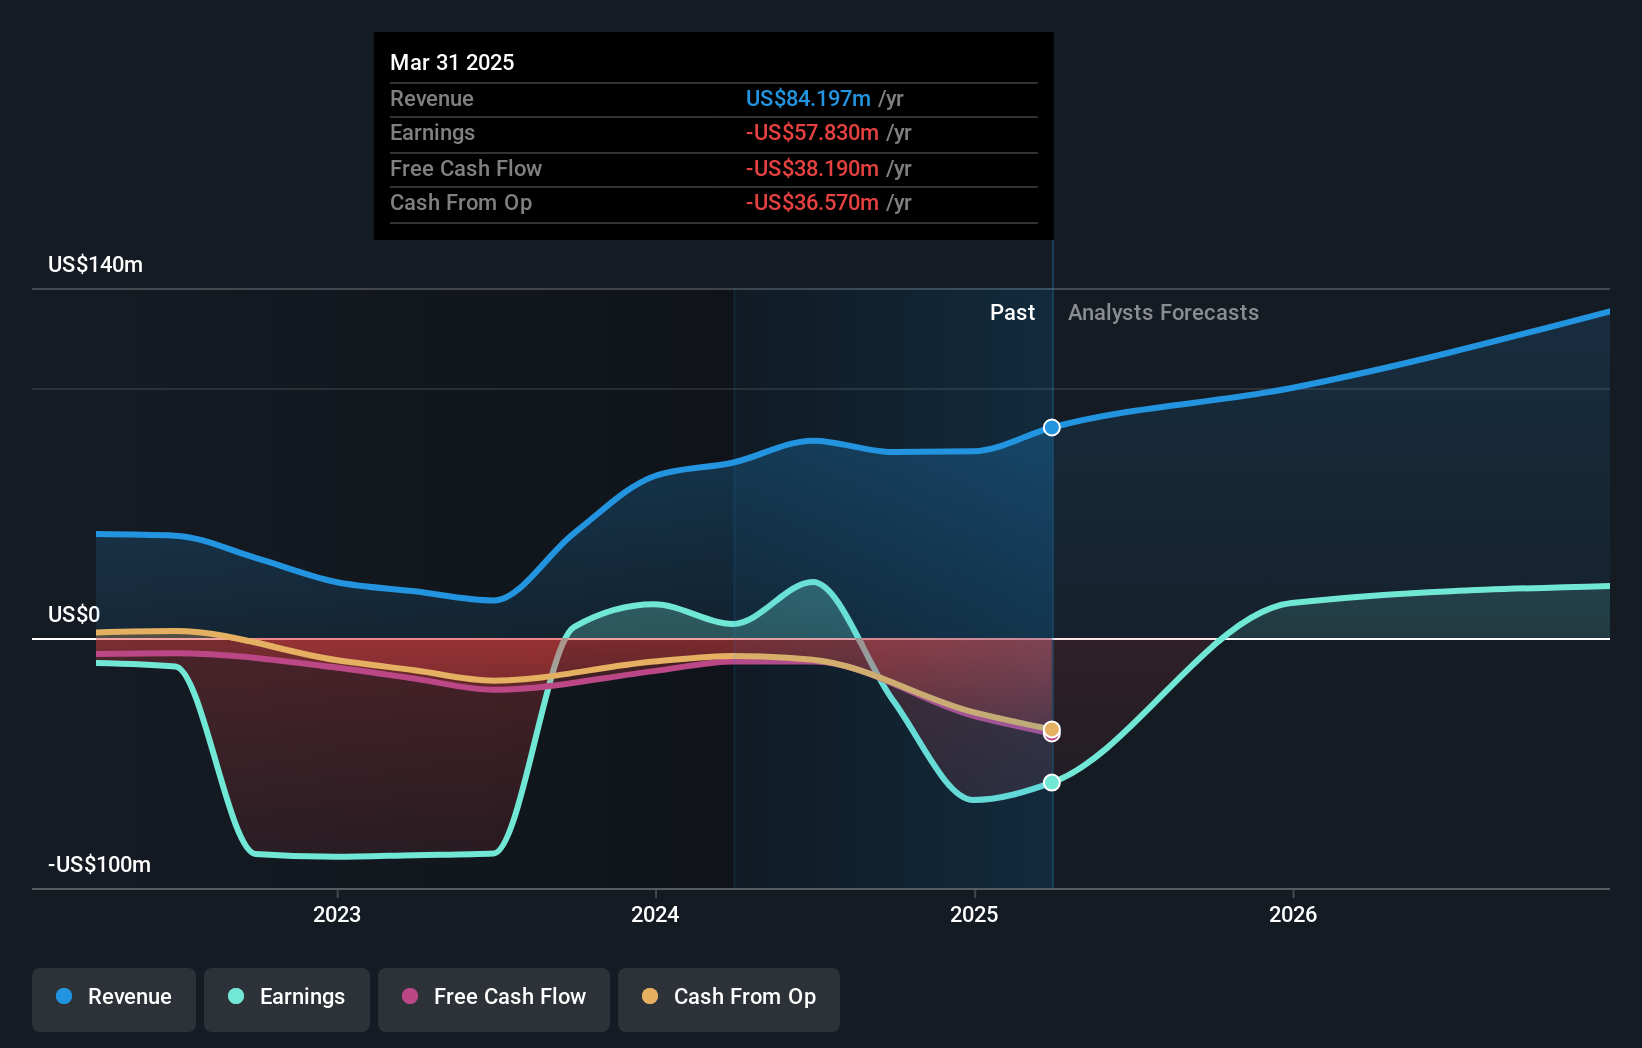Toggle the Free Cash Flow legend button
Image resolution: width=1642 pixels, height=1048 pixels.
(x=494, y=999)
